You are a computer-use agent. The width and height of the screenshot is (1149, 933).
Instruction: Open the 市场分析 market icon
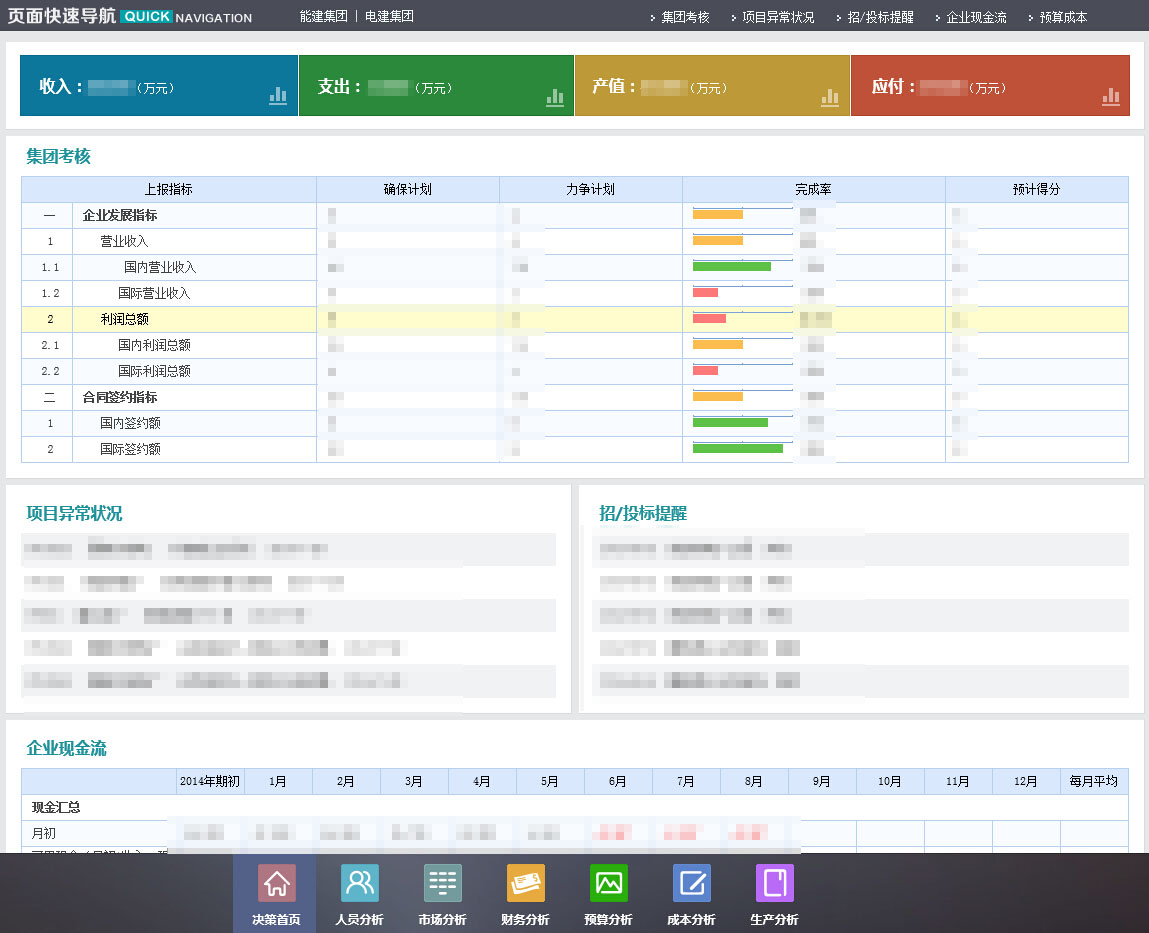[x=442, y=884]
